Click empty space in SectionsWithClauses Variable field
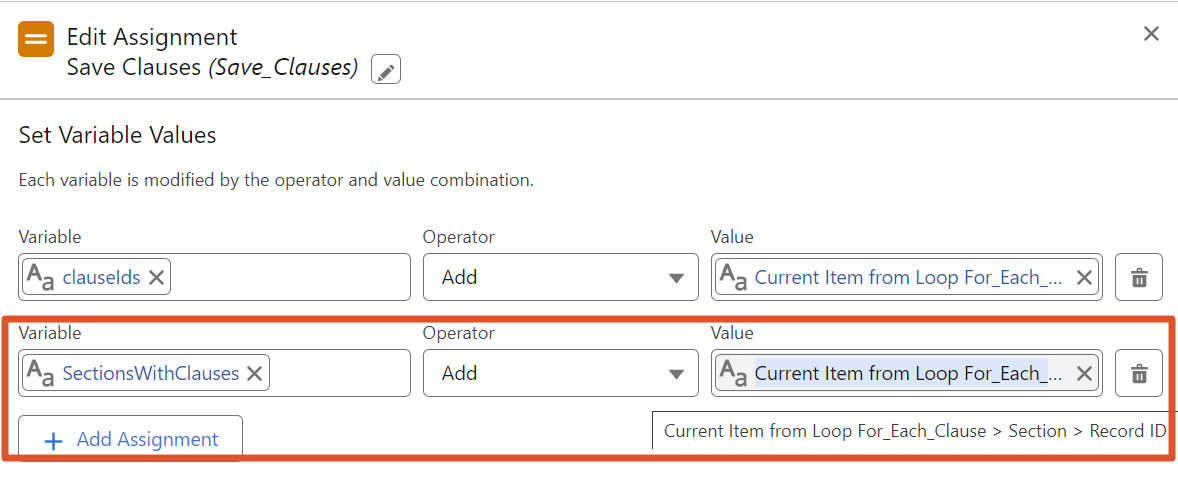Screen dimensions: 1178x485 tap(340, 373)
